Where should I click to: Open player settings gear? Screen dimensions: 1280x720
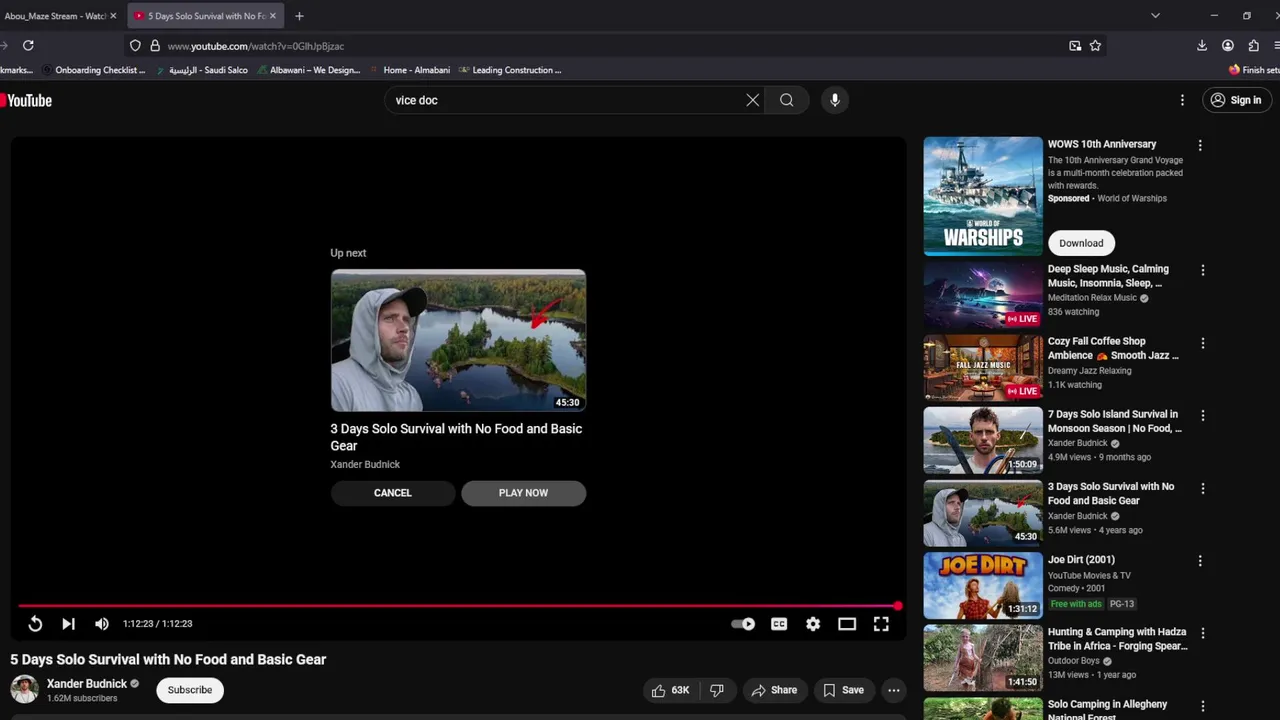(813, 624)
